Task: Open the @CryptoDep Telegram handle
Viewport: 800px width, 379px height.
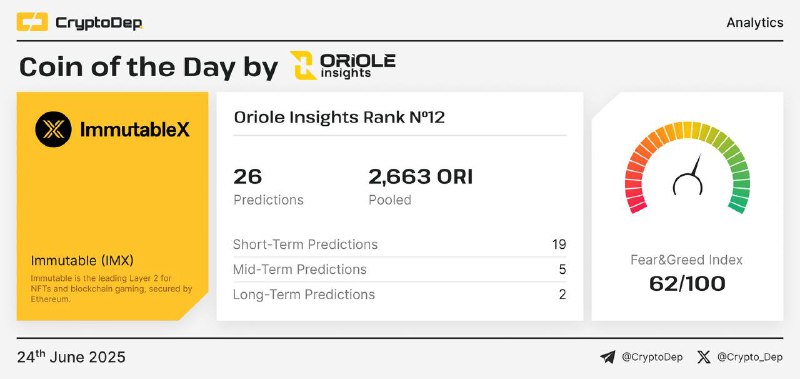Action: [x=652, y=358]
